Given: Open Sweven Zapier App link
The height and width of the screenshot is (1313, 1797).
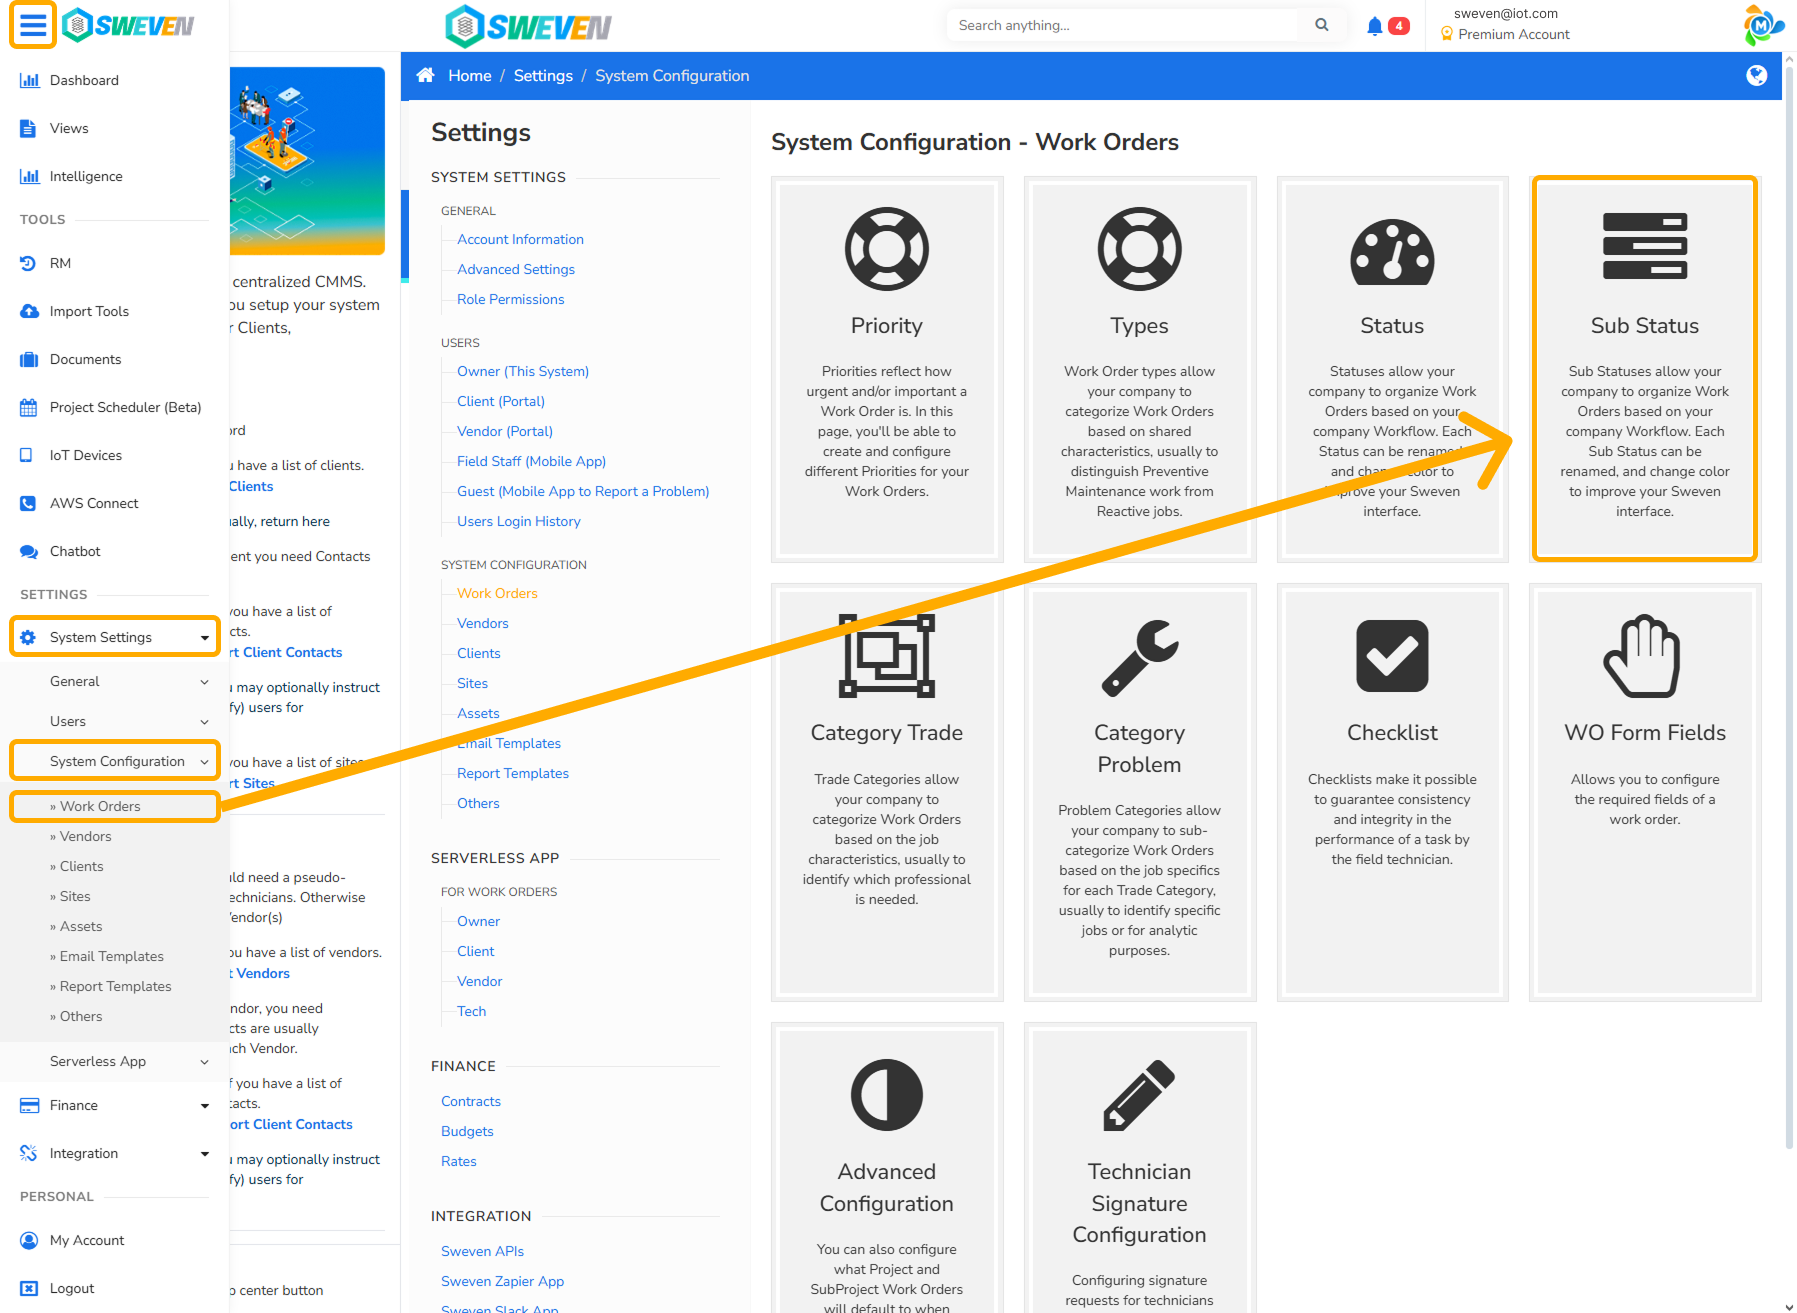Looking at the screenshot, I should (502, 1281).
